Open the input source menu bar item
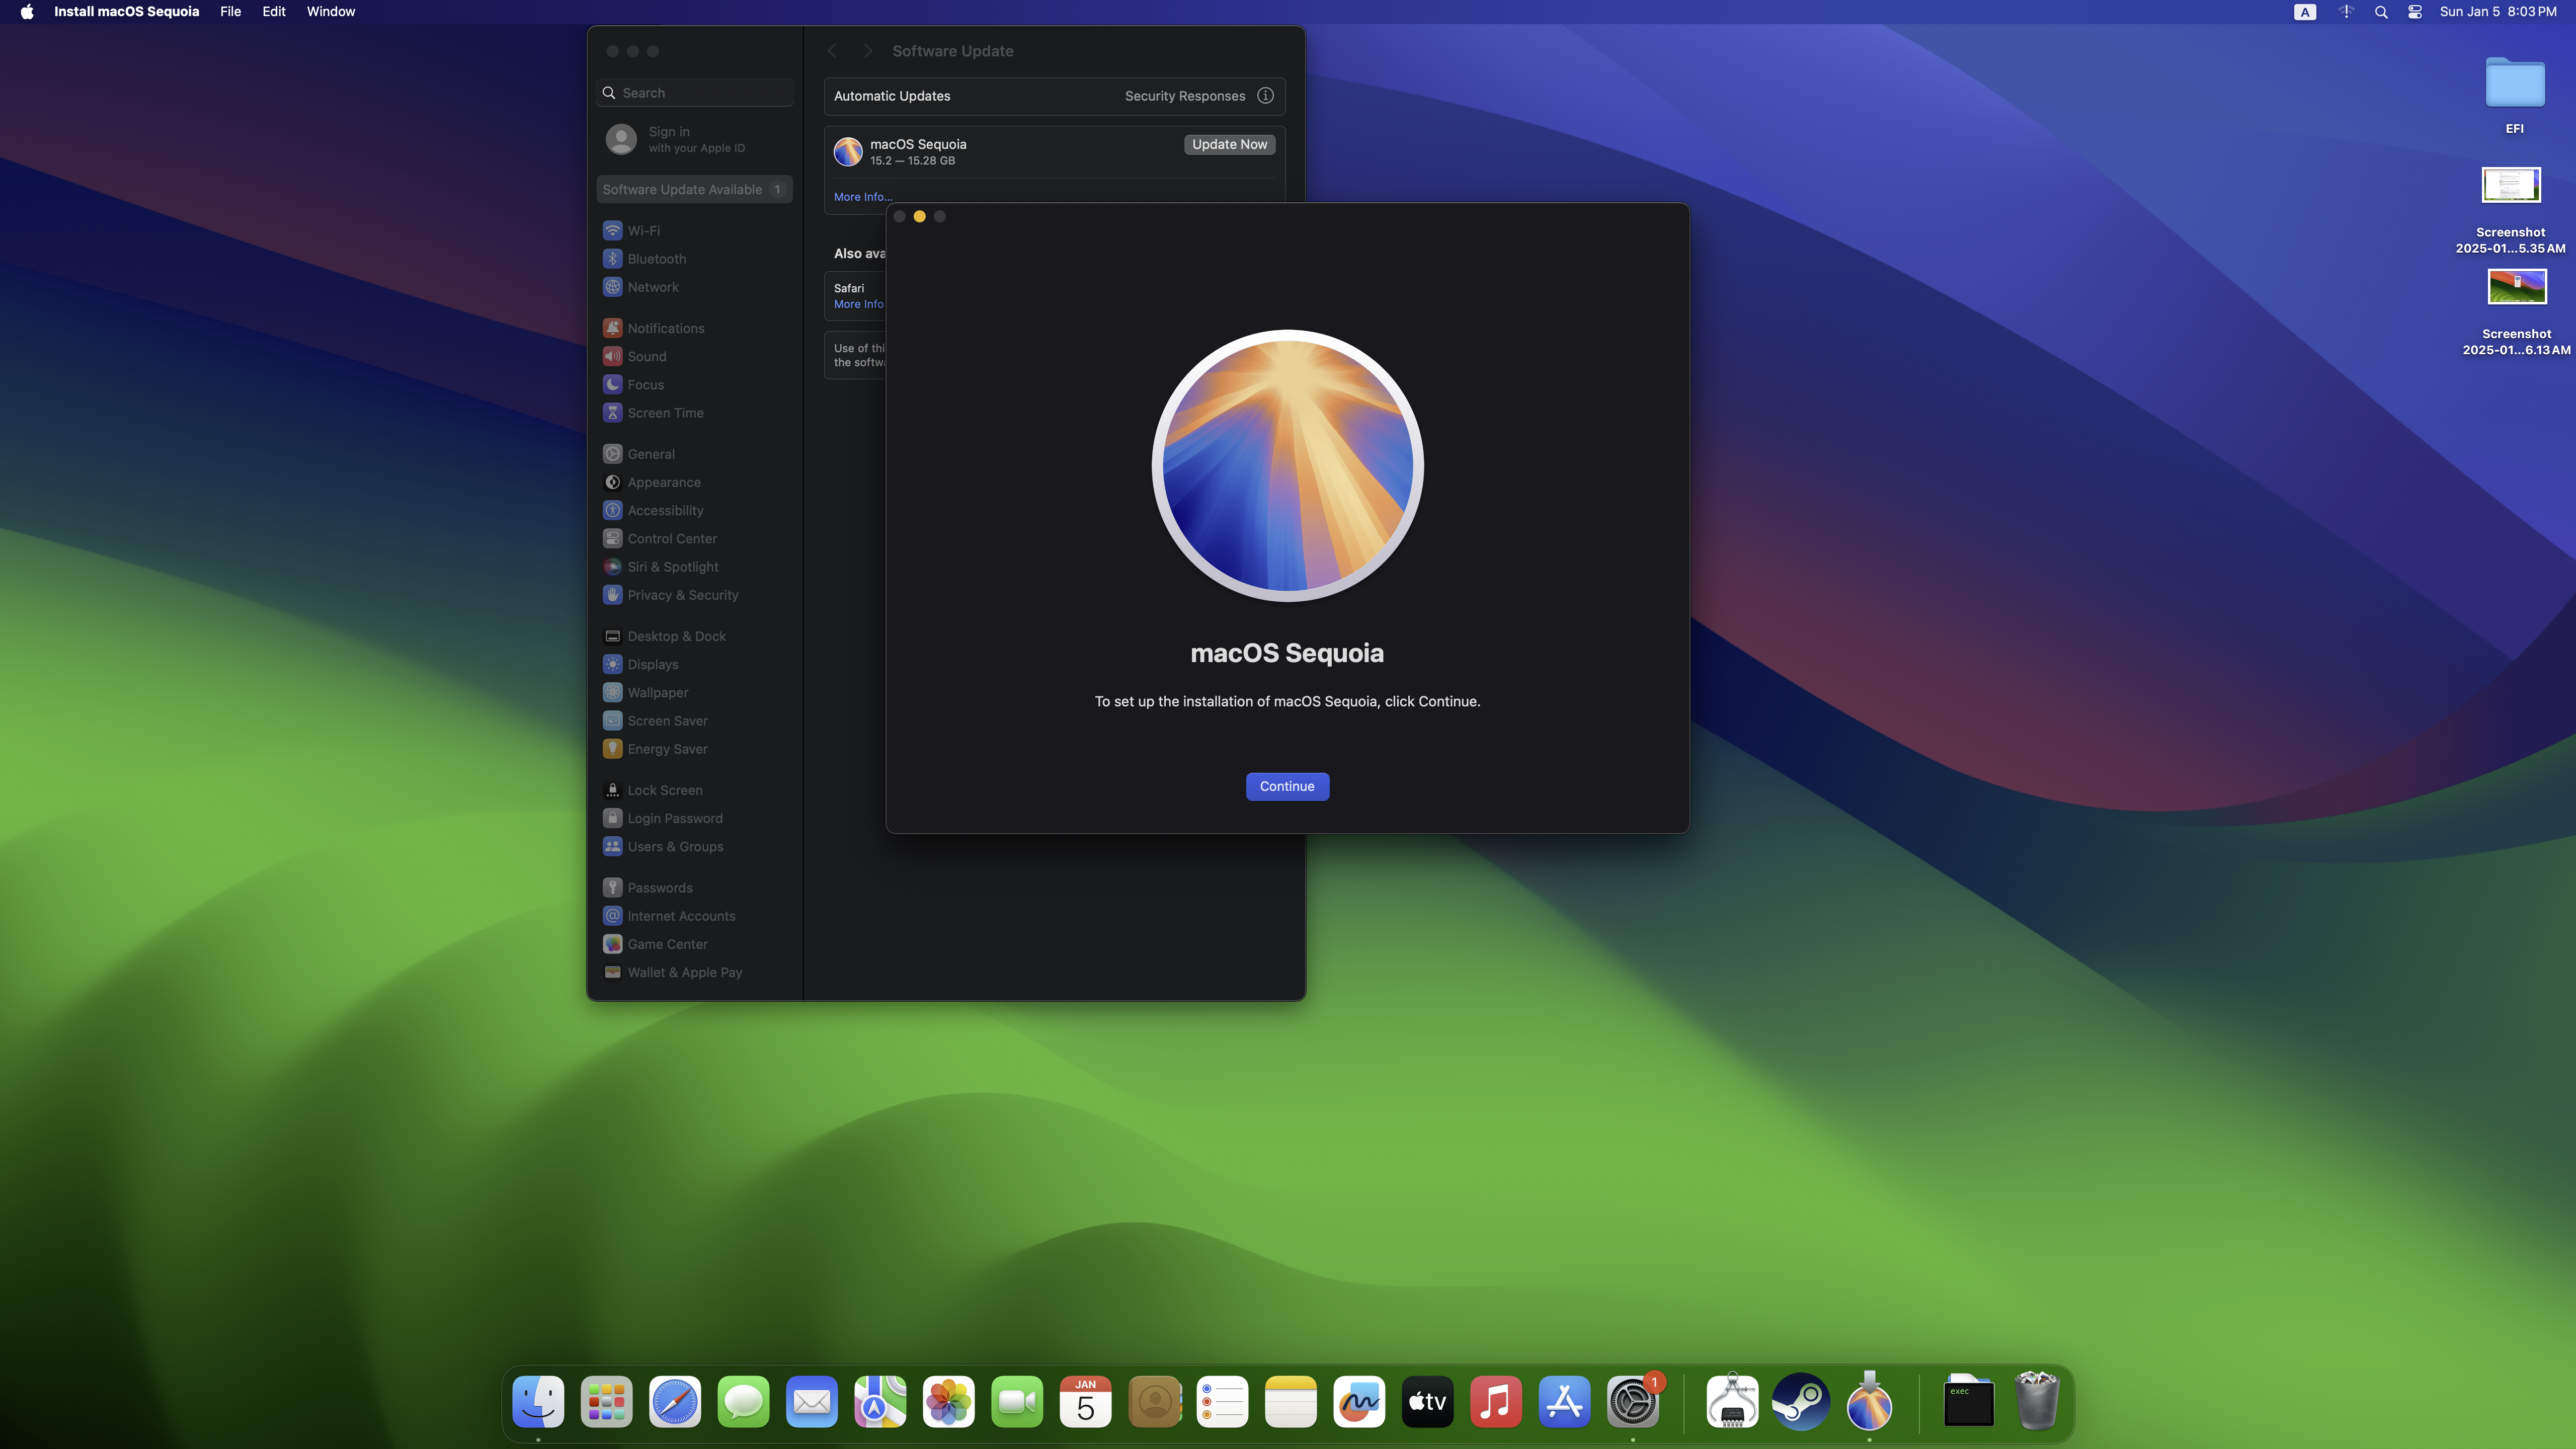2576x1449 pixels. 2304,12
